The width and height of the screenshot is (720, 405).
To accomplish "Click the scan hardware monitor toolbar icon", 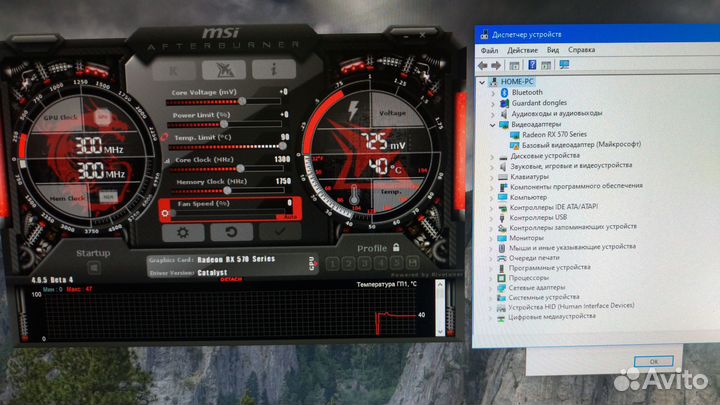I will [564, 64].
